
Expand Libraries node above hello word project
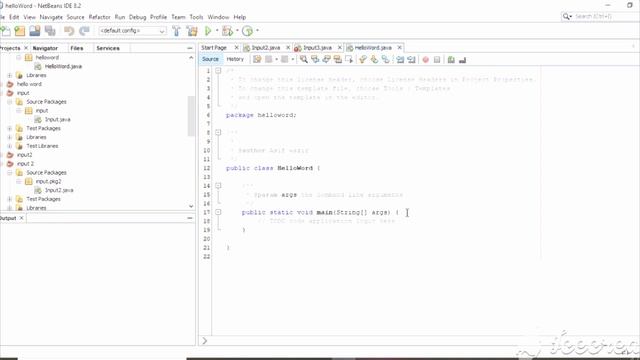(x=10, y=75)
